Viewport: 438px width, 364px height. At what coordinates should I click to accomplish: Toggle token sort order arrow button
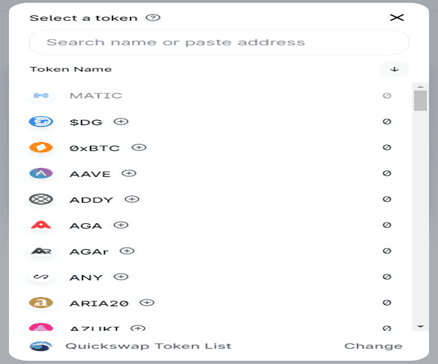(394, 69)
